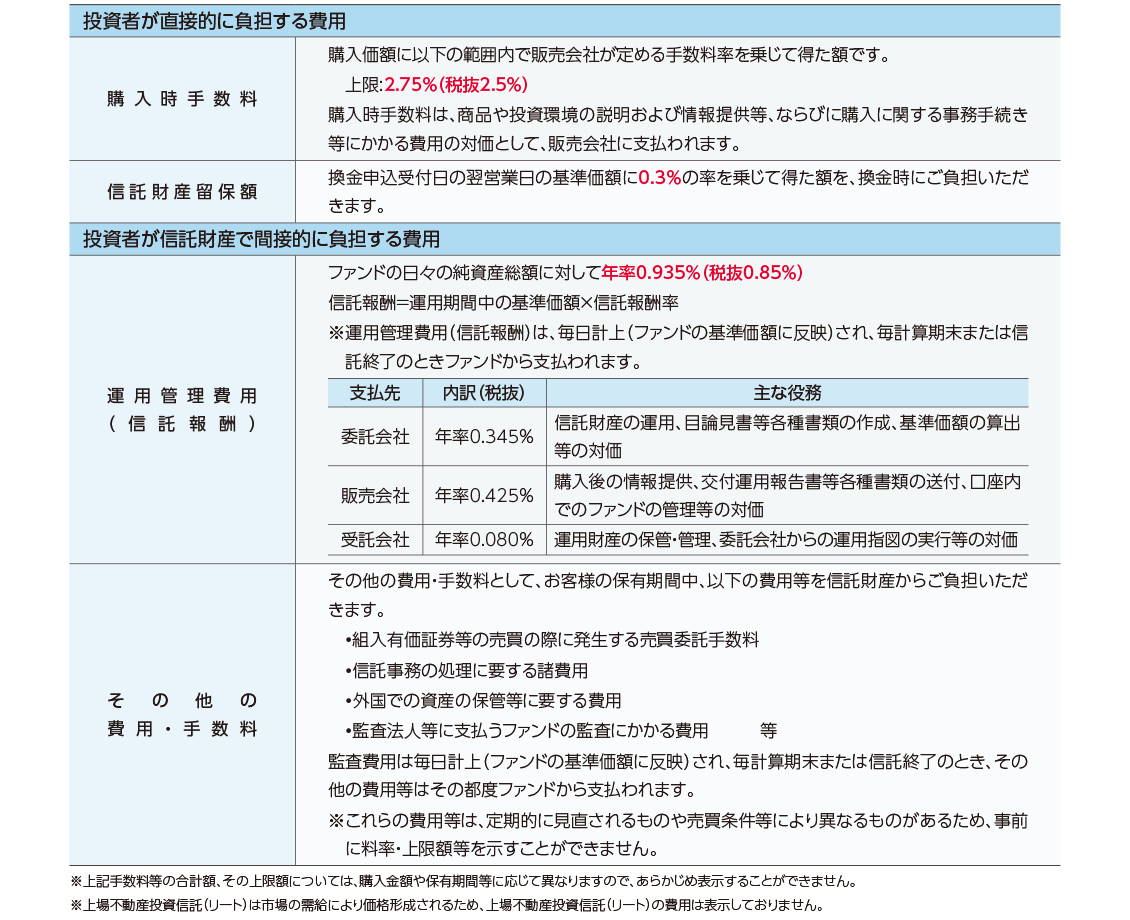
Task: Select the 購入時手数料 row label
Action: 182,99
